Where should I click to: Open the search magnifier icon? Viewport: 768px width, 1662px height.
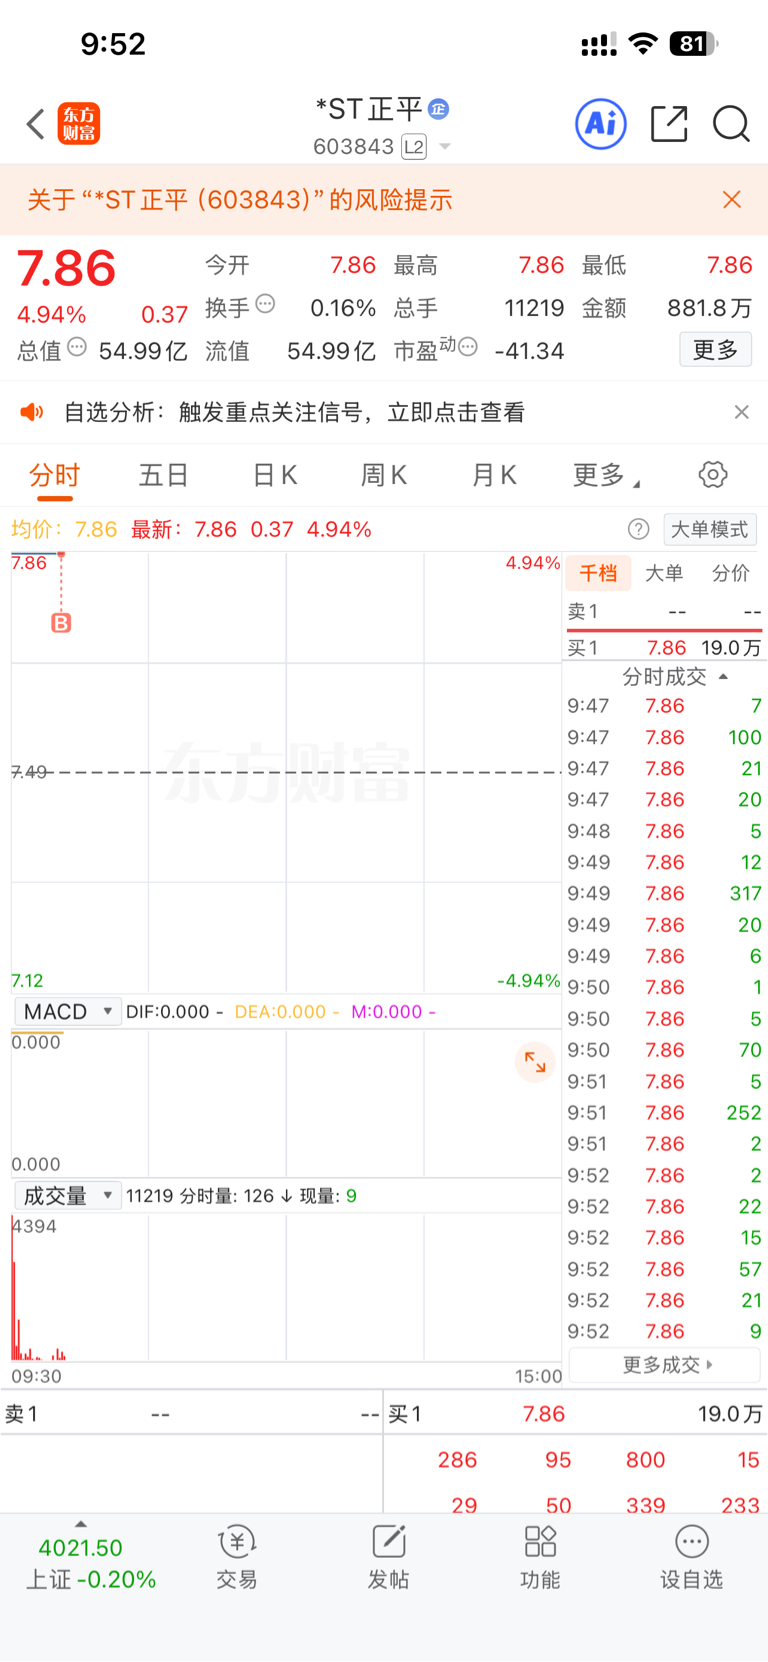point(731,124)
